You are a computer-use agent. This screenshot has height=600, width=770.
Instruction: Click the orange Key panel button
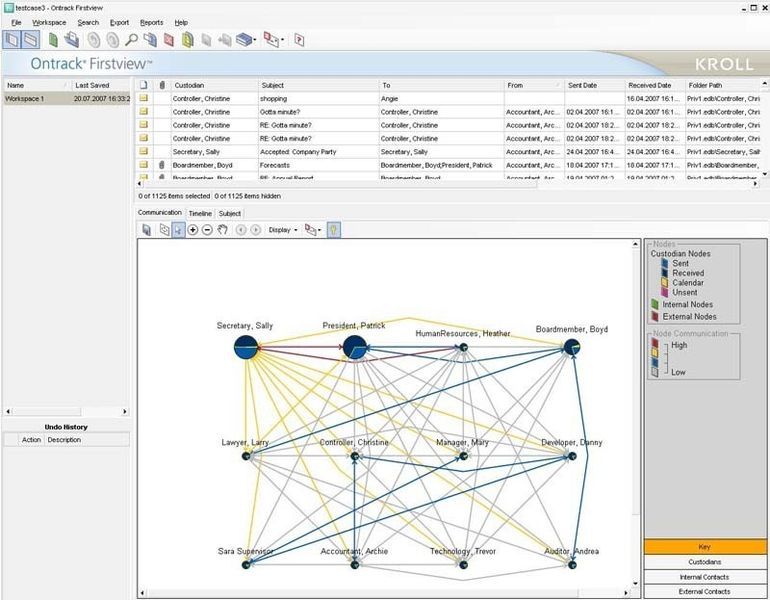tap(704, 546)
